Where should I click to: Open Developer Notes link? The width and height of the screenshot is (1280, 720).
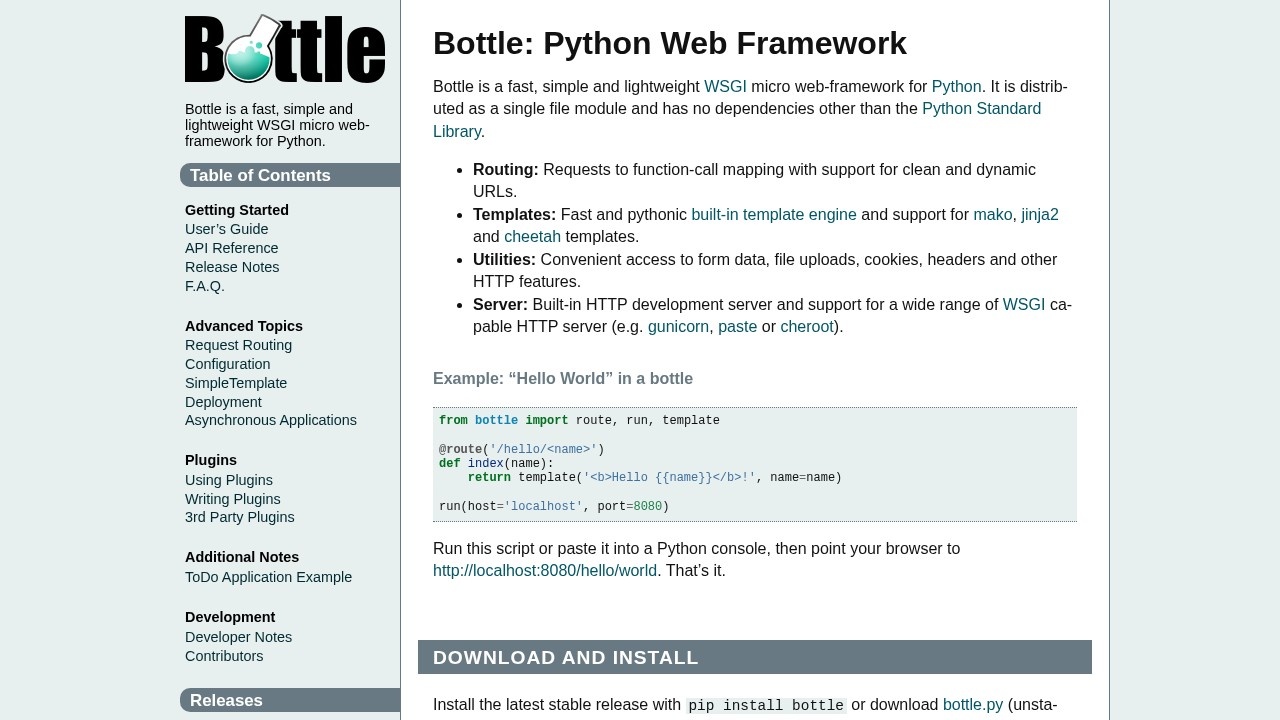[238, 637]
